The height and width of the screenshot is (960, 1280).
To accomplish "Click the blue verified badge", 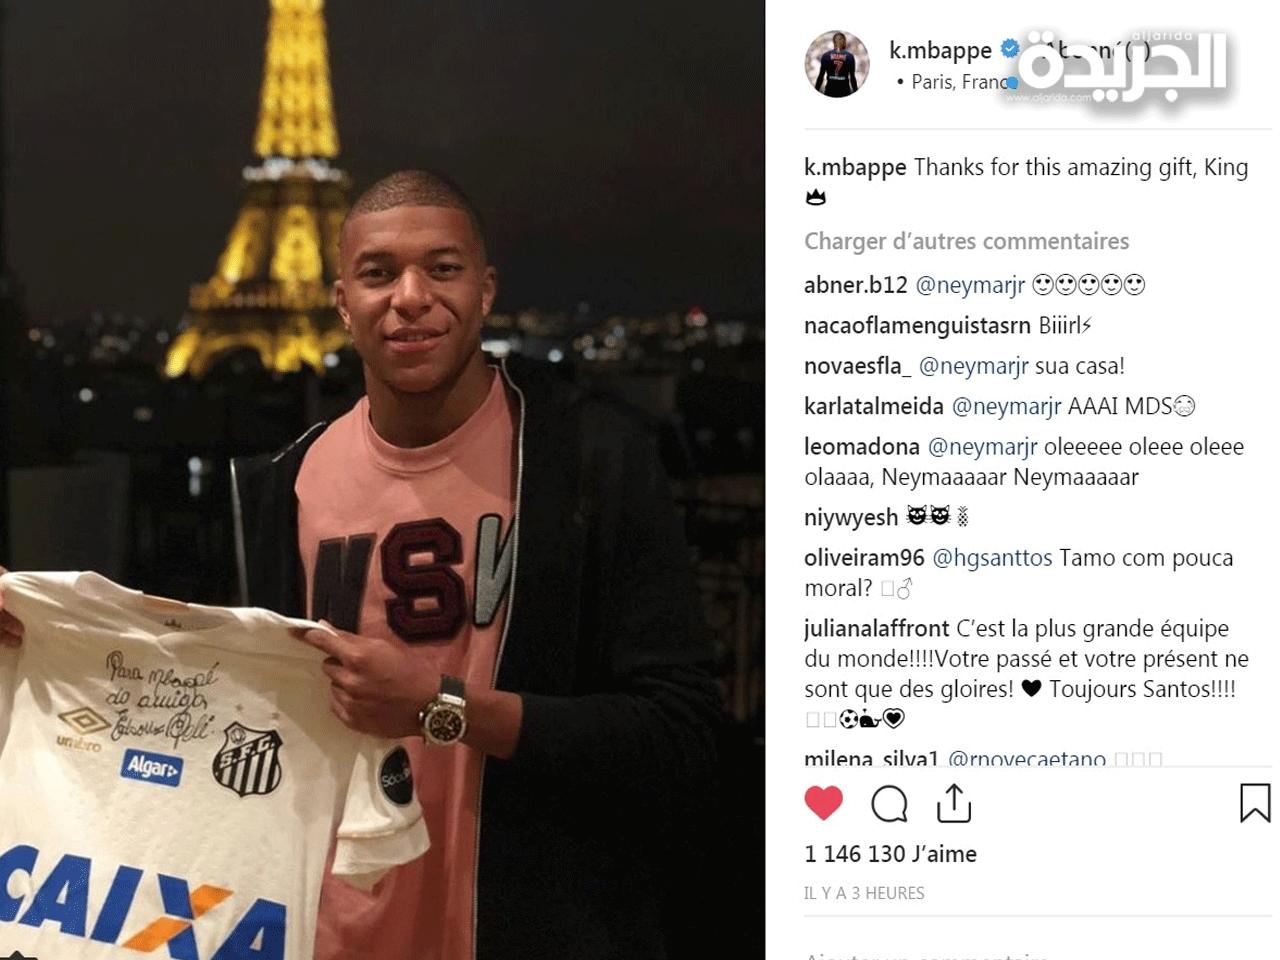I will pyautogui.click(x=1010, y=48).
